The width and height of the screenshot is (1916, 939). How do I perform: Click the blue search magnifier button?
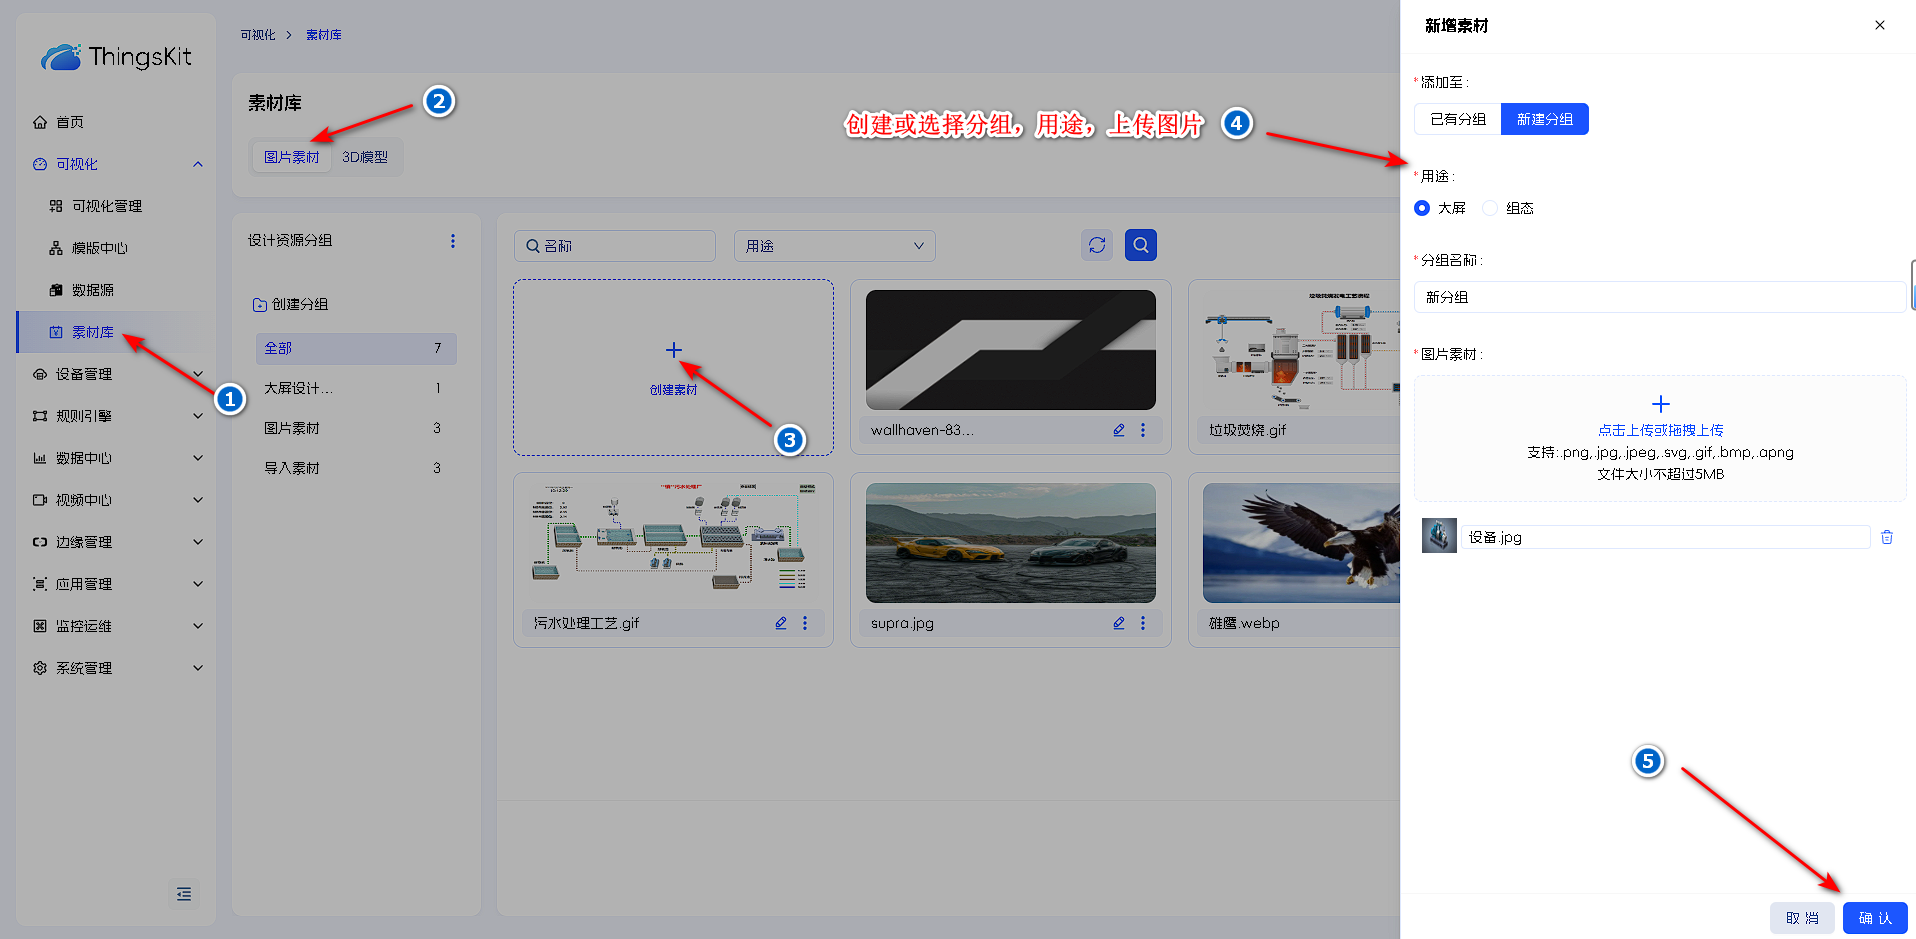click(1140, 245)
